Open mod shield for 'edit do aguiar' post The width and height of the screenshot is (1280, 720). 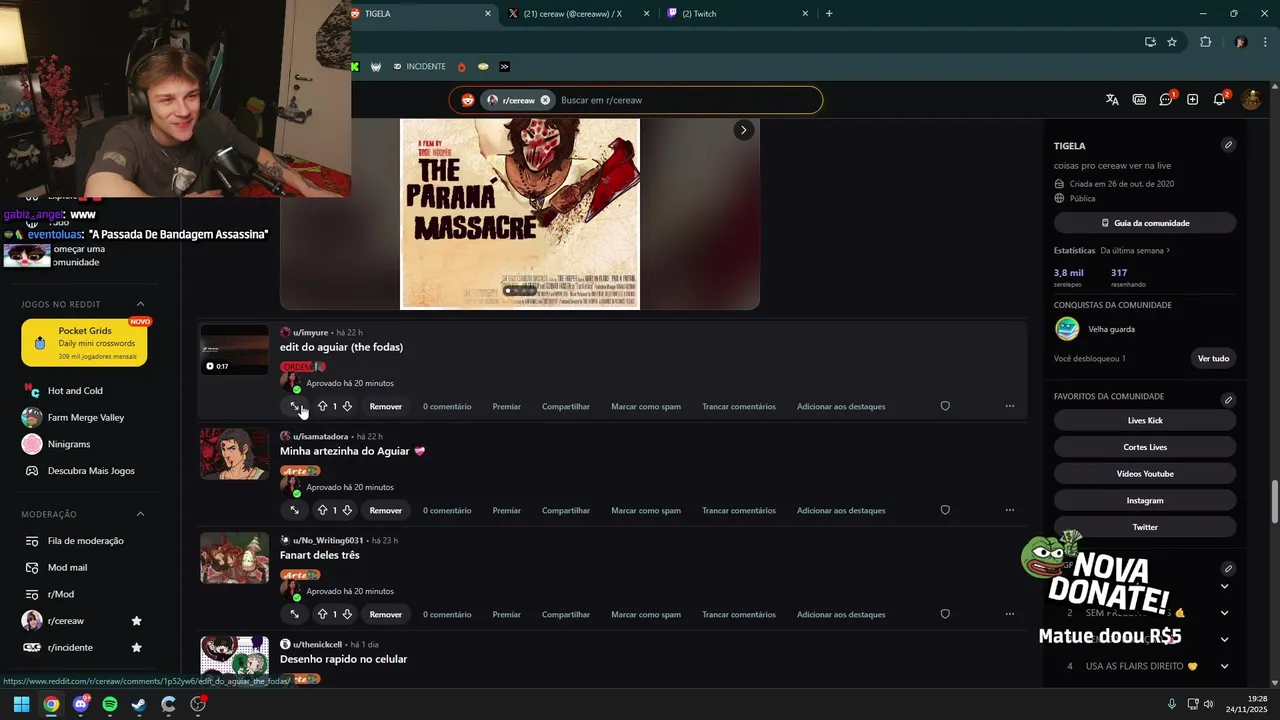point(945,406)
